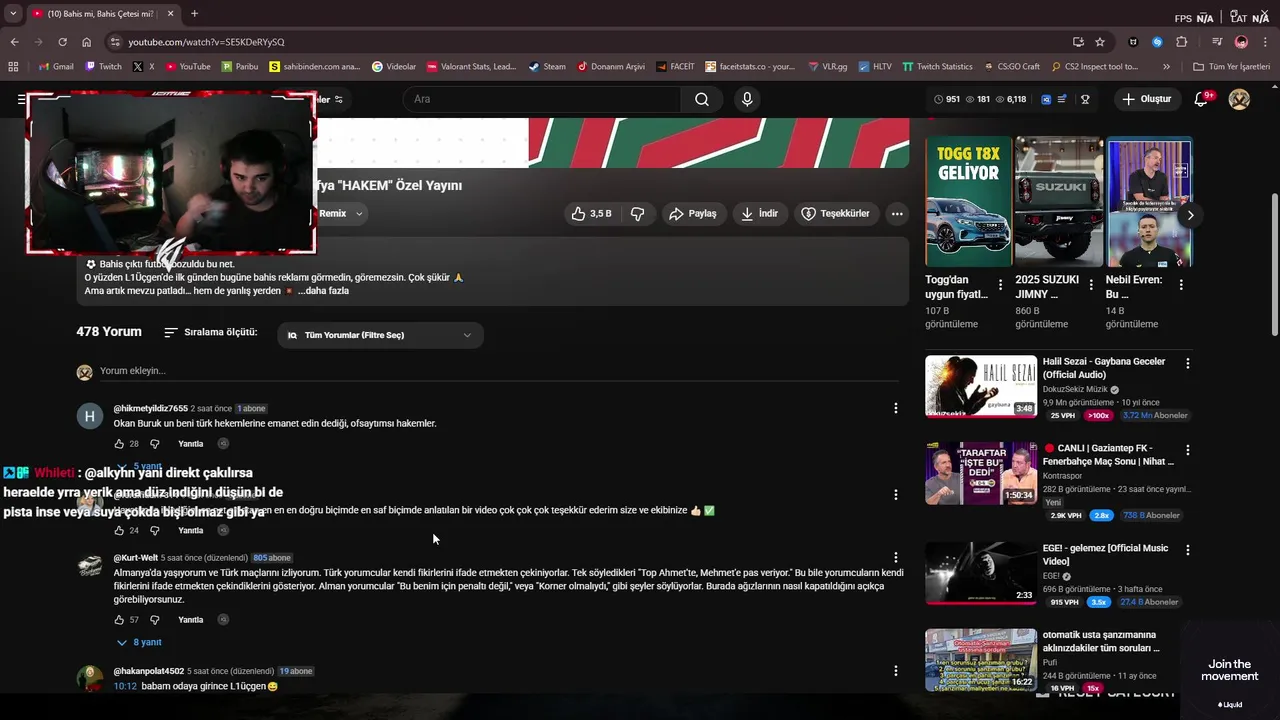
Task: Share video via Paylaş button
Action: click(692, 213)
